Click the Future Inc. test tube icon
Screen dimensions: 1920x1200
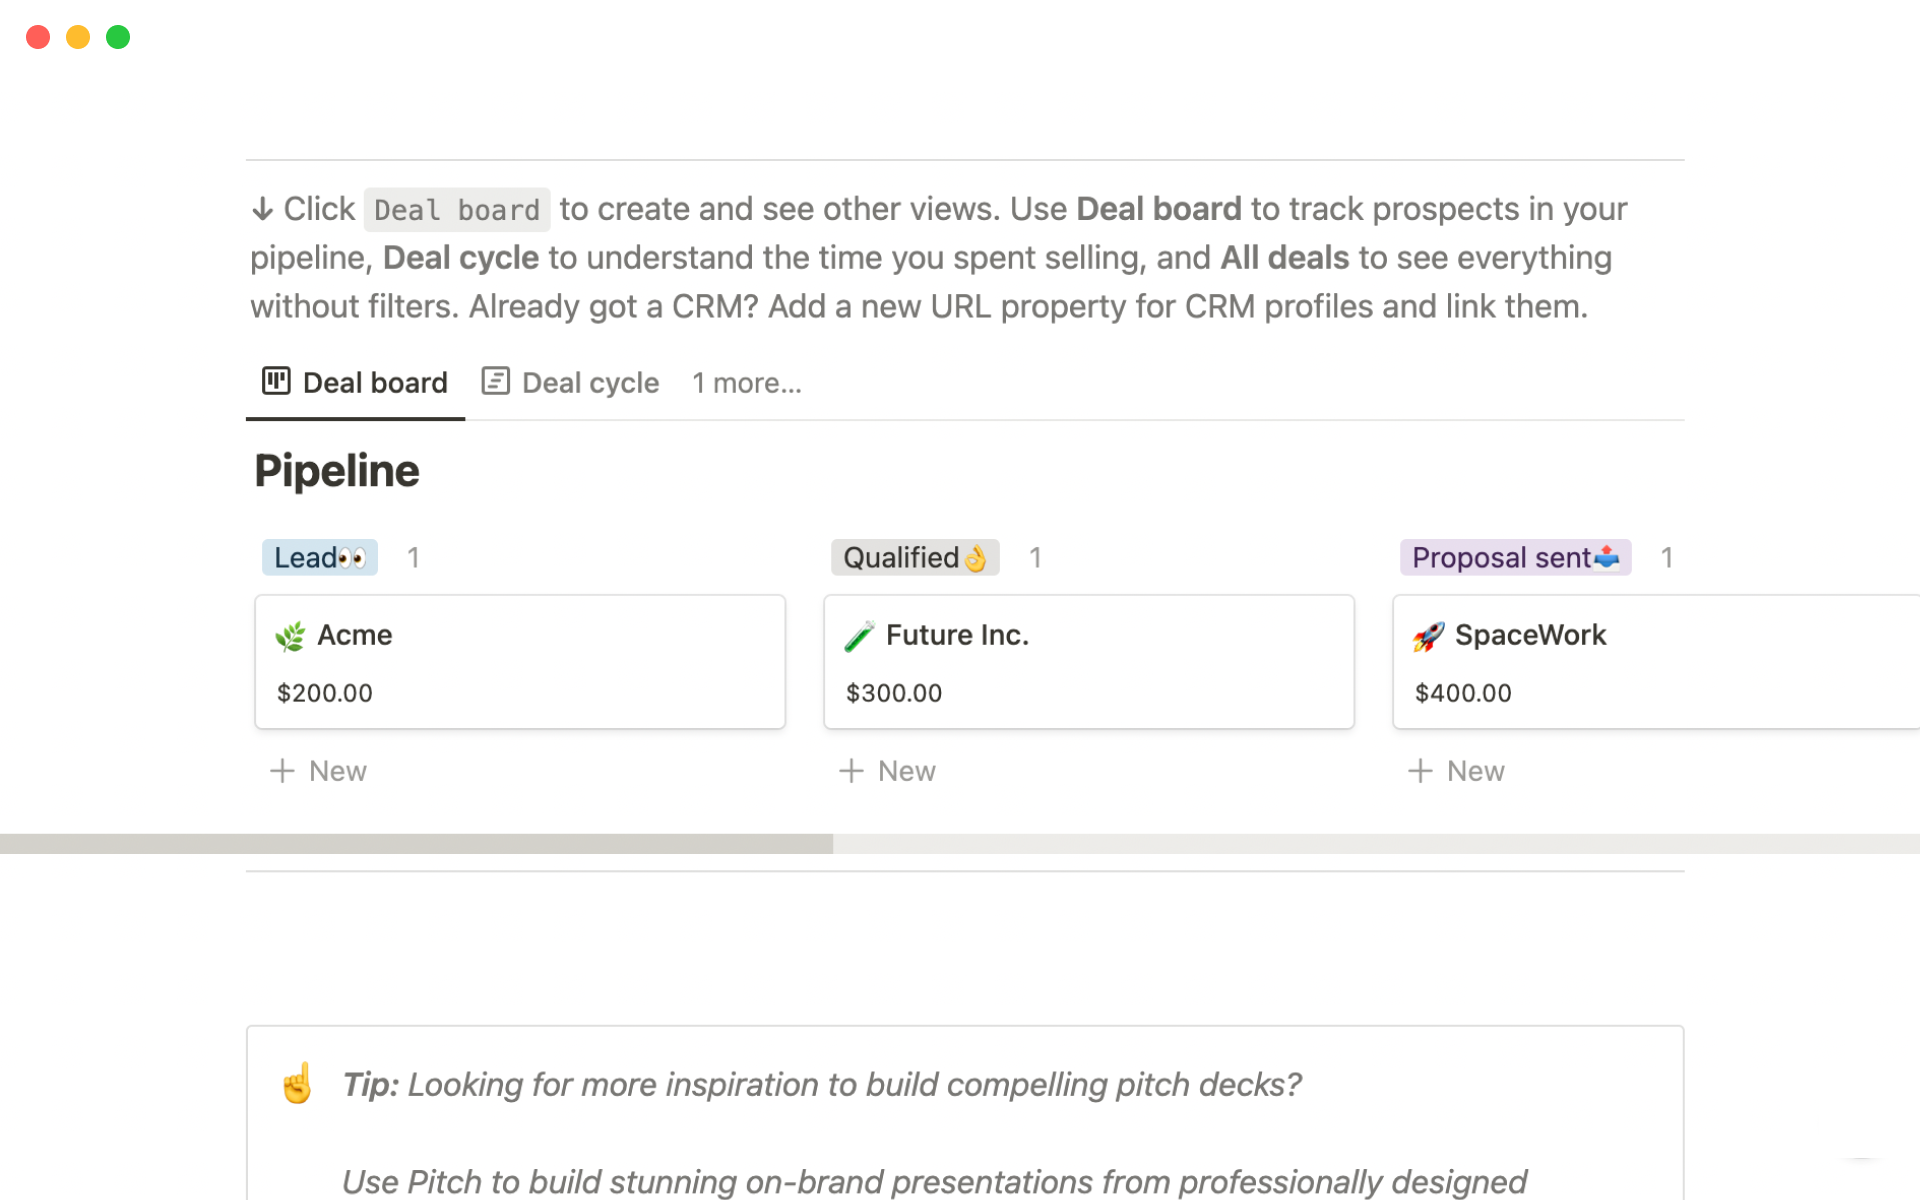[x=859, y=636]
